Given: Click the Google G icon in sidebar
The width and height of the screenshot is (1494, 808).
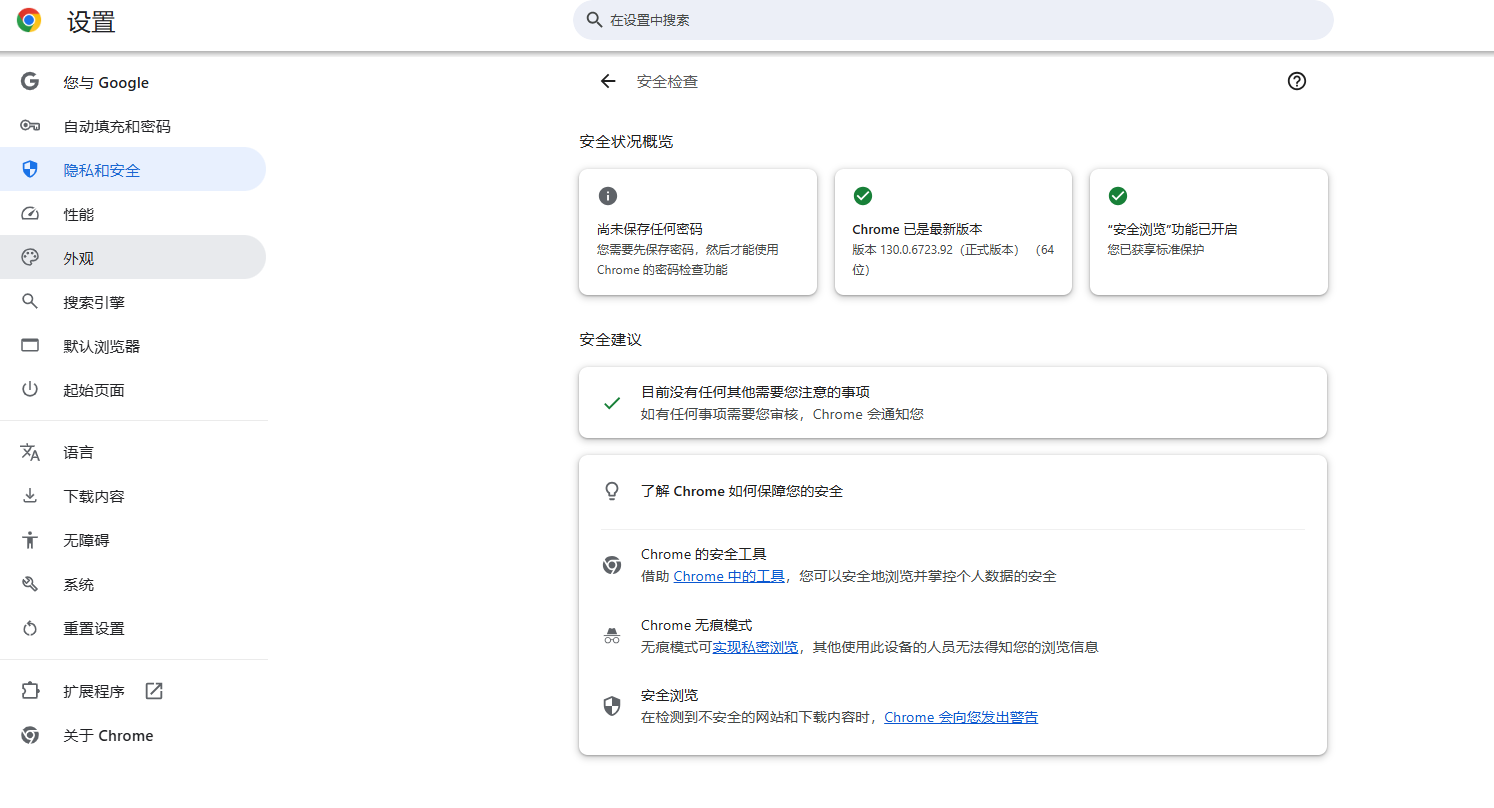Looking at the screenshot, I should click(30, 82).
